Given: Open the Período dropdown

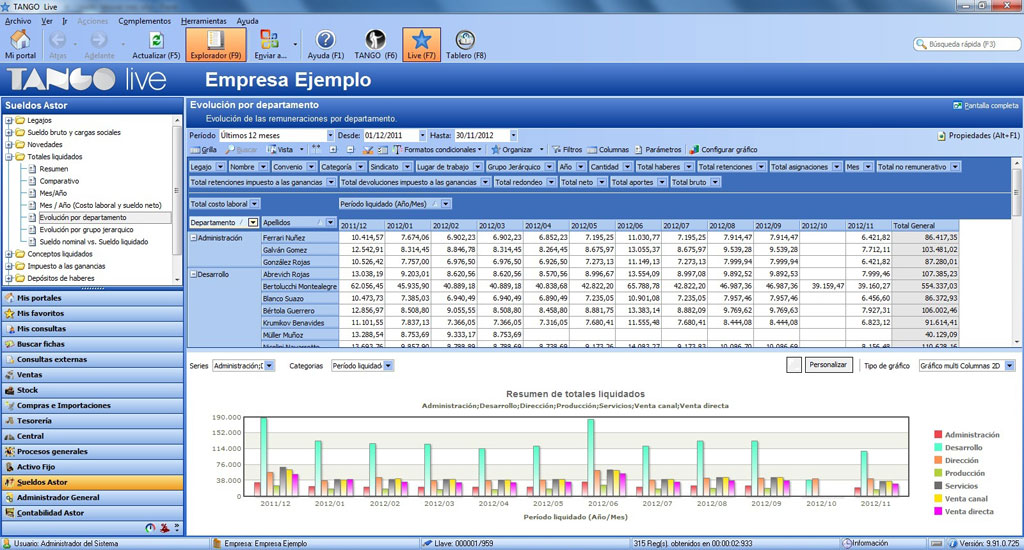Looking at the screenshot, I should 330,135.
